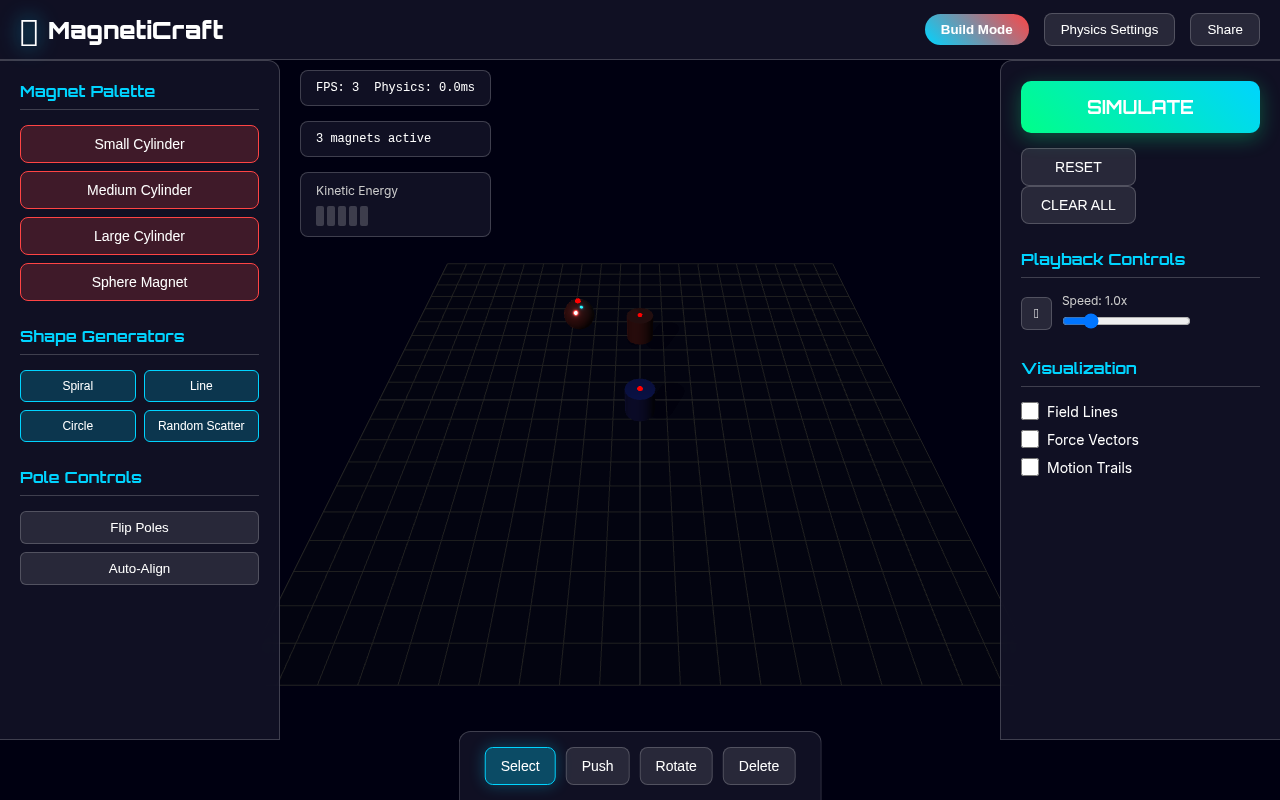This screenshot has height=800, width=1280.
Task: Choose the Circle shape generator
Action: point(77,426)
